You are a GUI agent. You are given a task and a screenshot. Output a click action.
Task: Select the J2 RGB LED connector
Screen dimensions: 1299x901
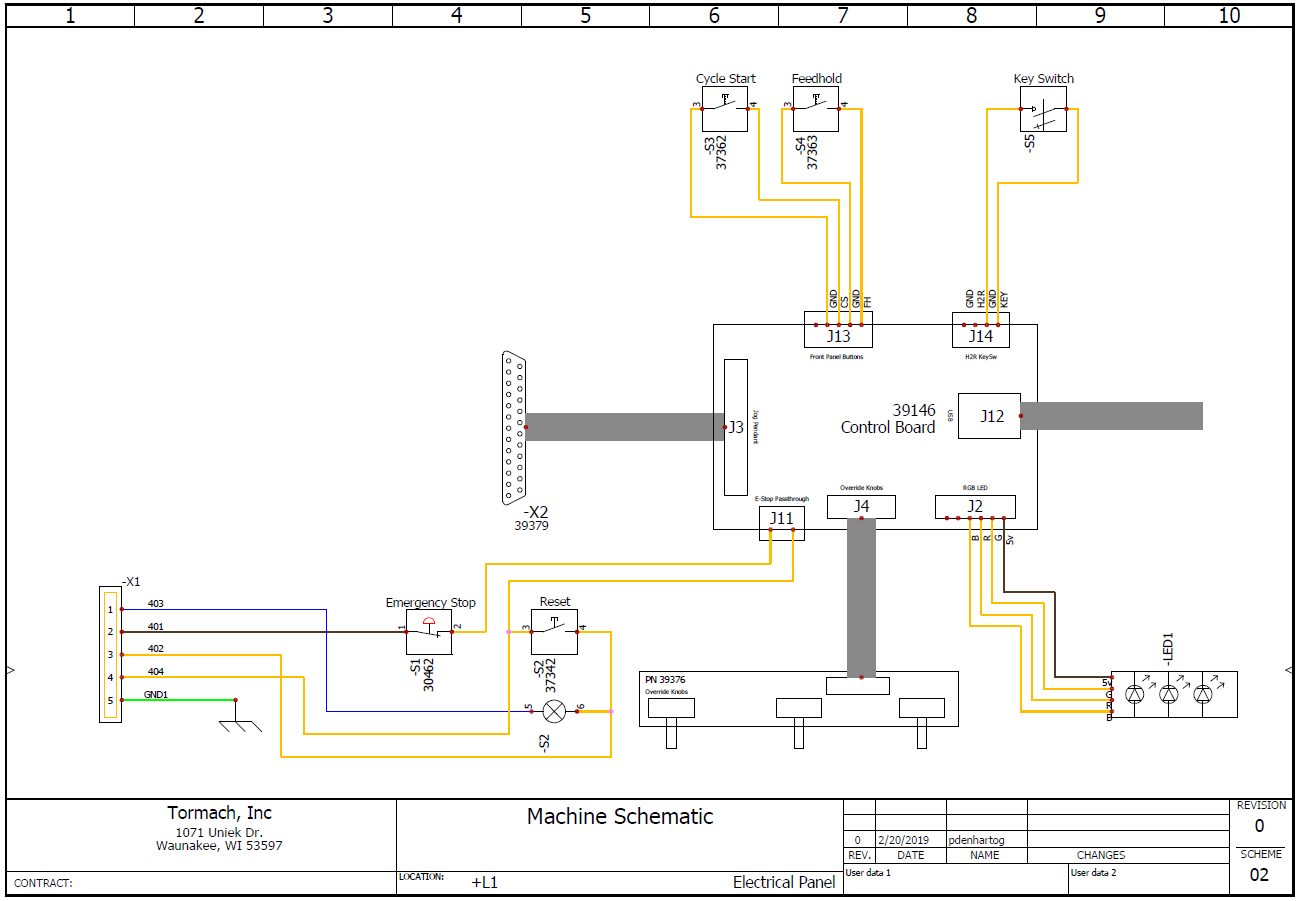[x=975, y=506]
